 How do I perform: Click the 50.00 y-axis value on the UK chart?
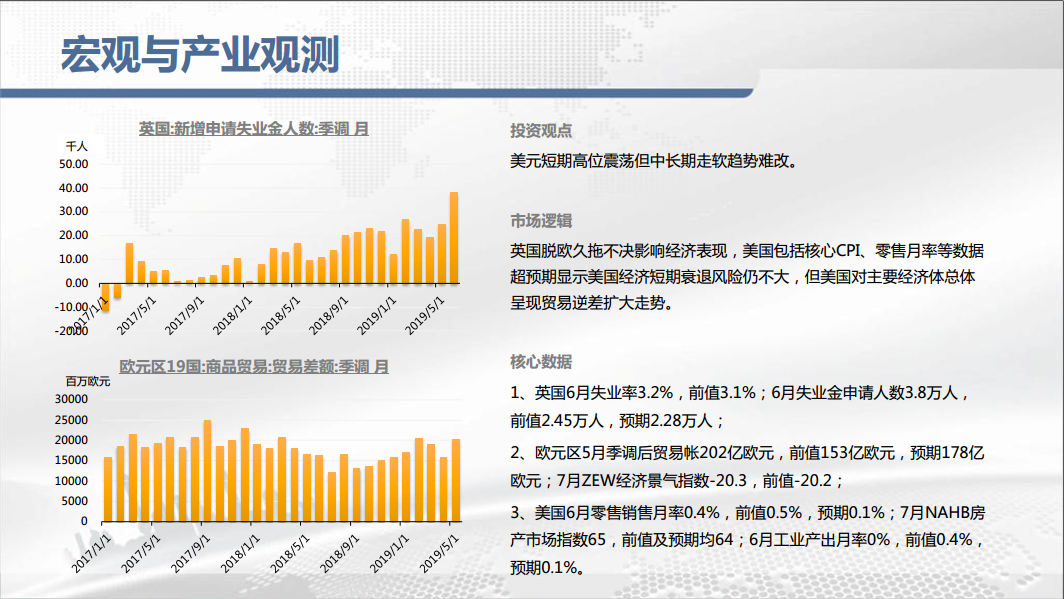pos(74,164)
